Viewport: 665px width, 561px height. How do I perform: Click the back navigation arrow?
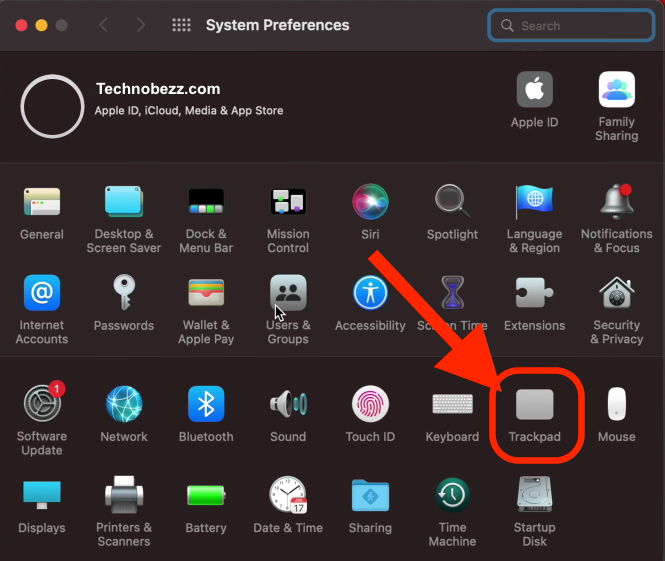point(103,25)
